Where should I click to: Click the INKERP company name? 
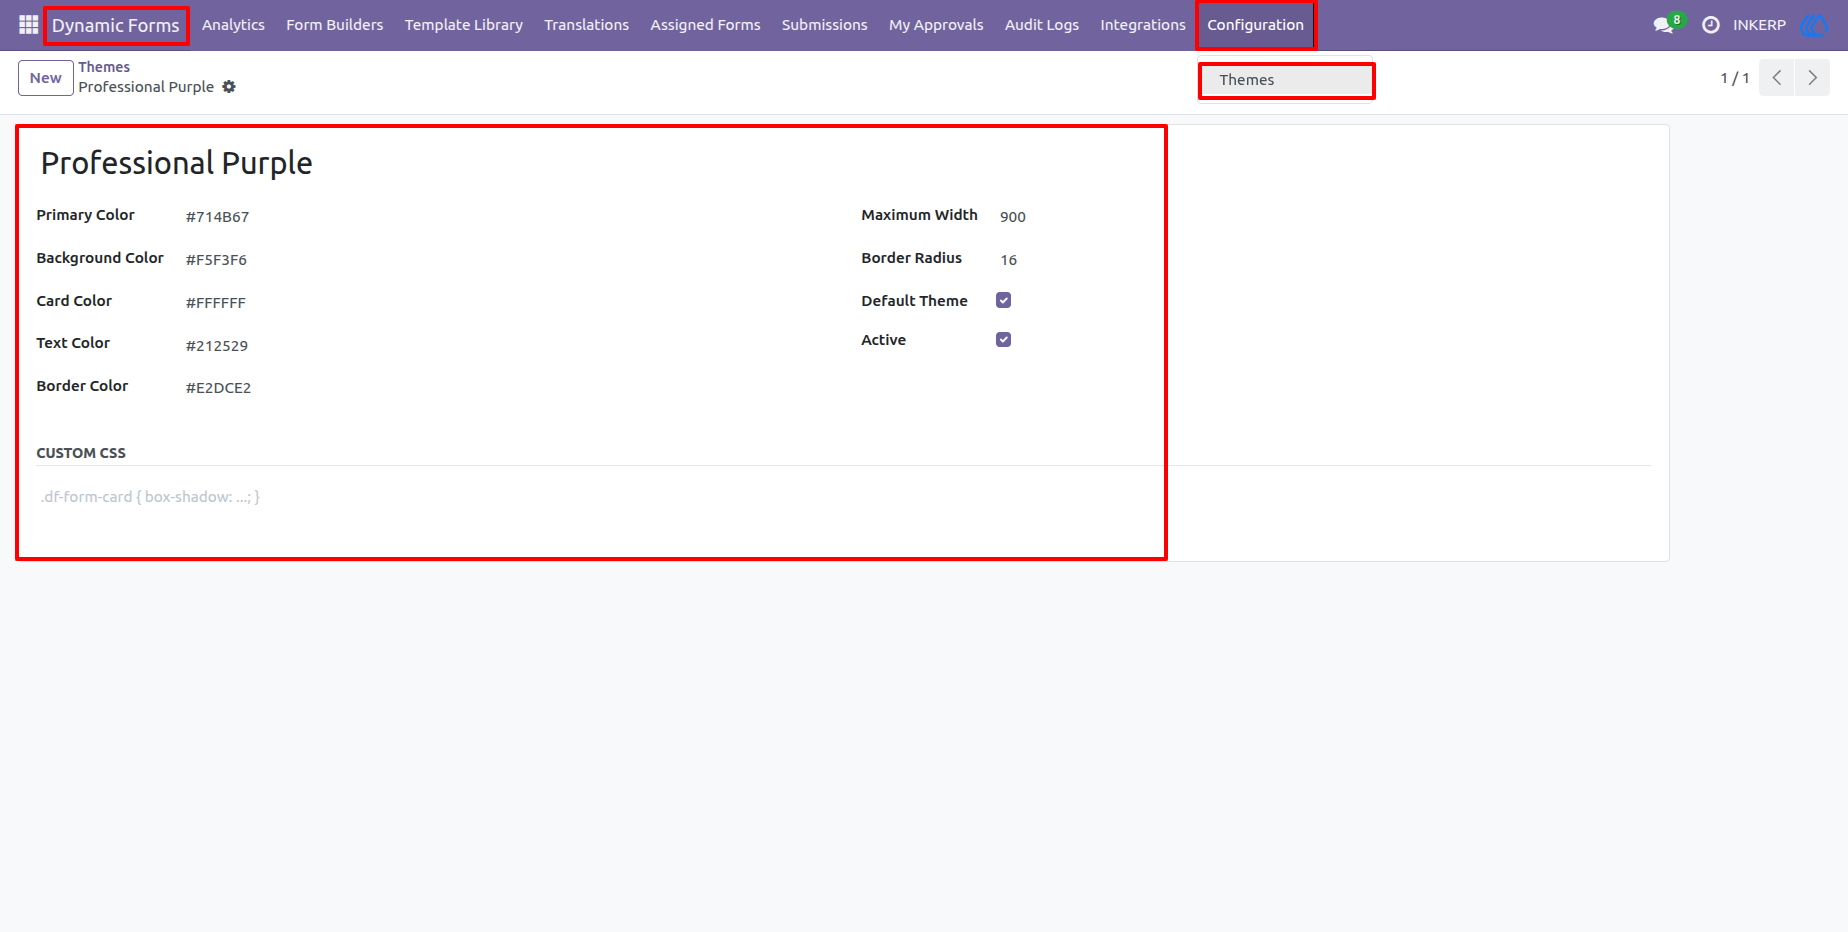[1759, 25]
